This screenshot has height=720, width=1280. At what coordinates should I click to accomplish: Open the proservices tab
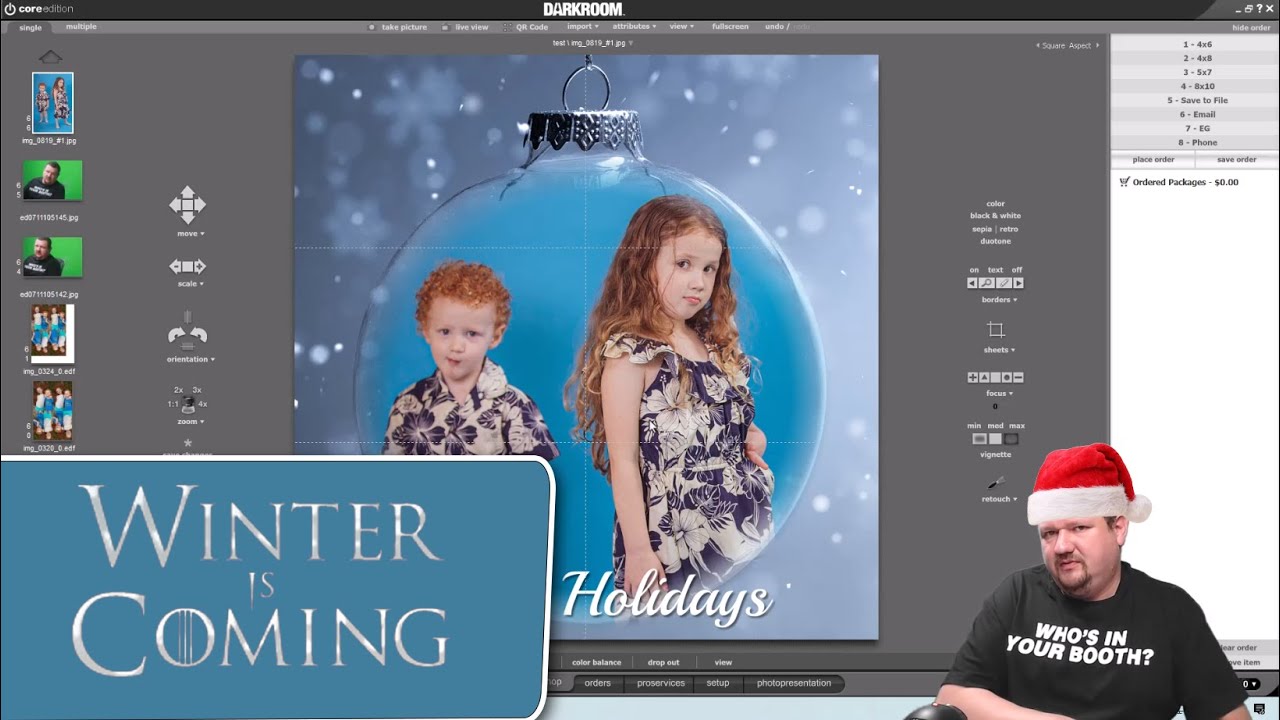tap(661, 683)
